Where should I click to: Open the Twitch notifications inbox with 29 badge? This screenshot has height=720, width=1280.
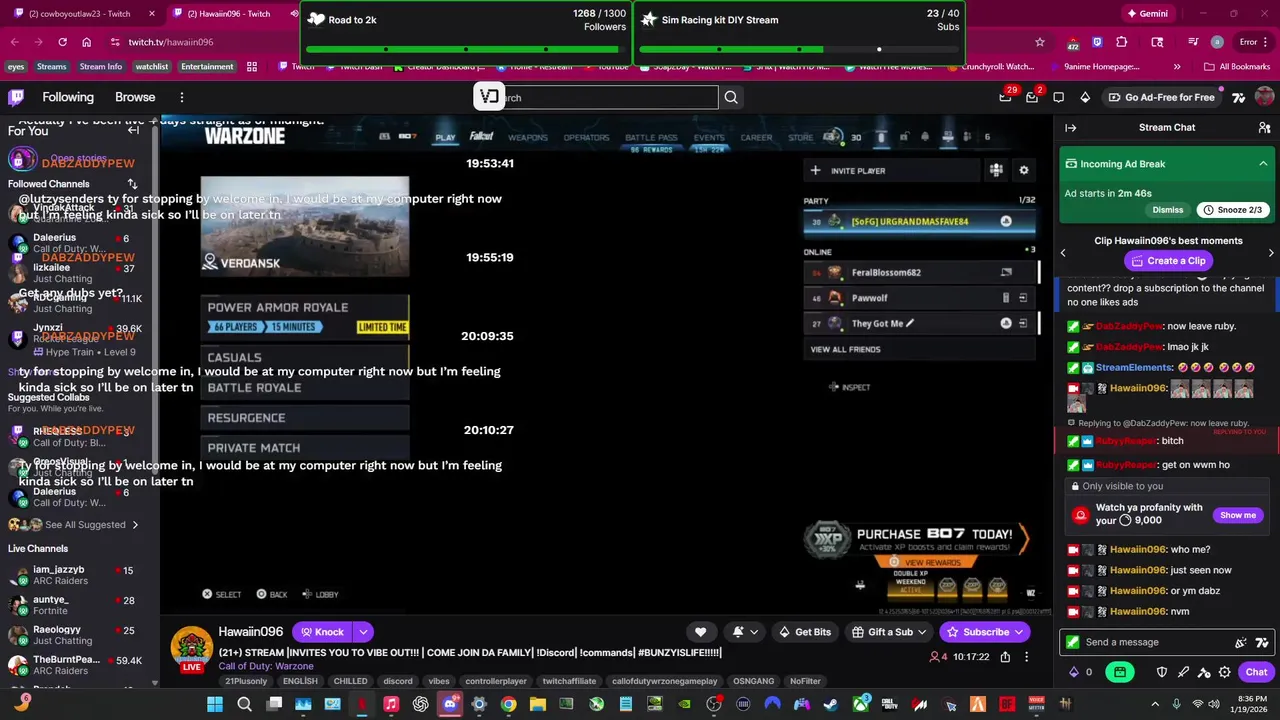point(1006,97)
